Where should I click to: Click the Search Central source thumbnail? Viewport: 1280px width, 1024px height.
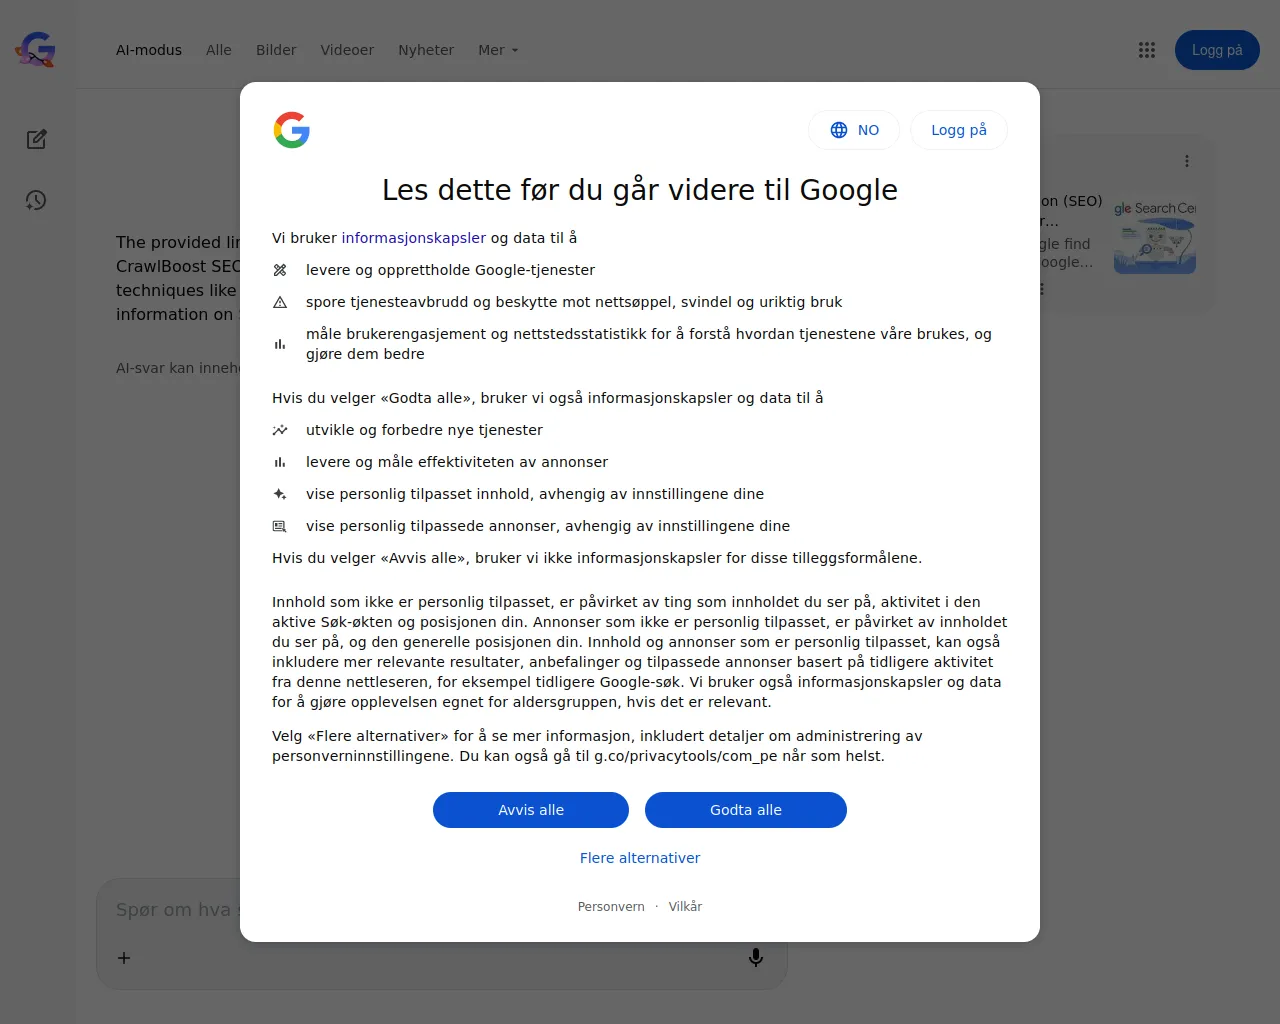coord(1155,237)
